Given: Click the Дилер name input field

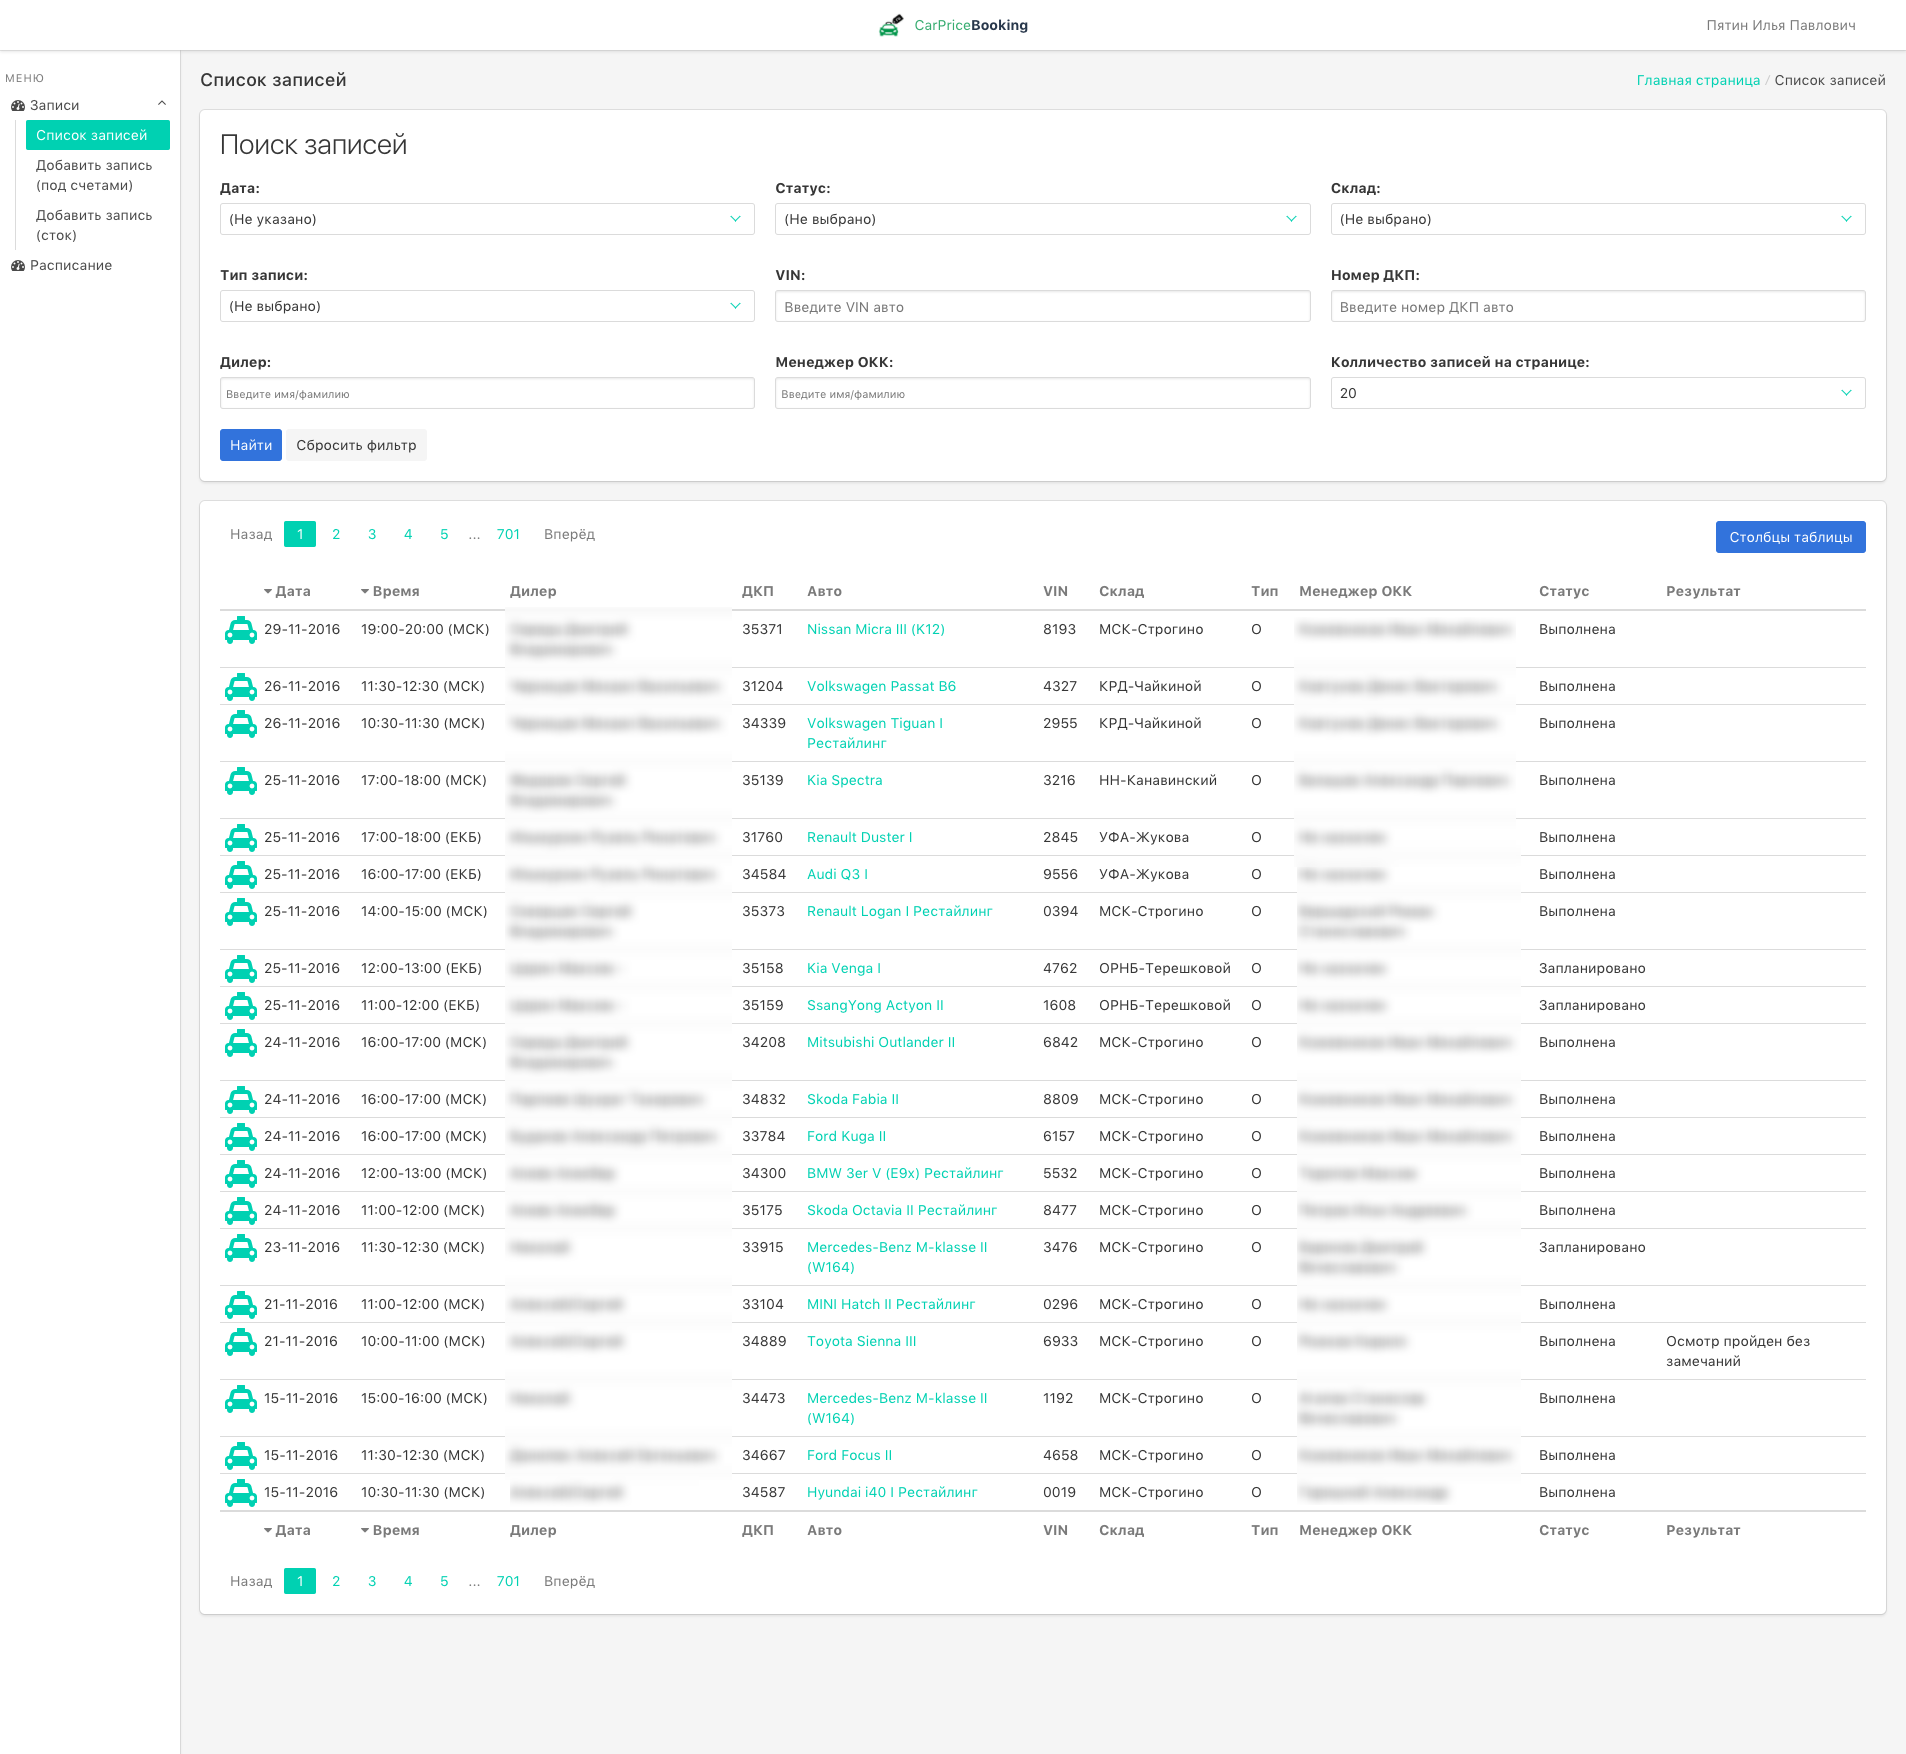Looking at the screenshot, I should coord(487,393).
